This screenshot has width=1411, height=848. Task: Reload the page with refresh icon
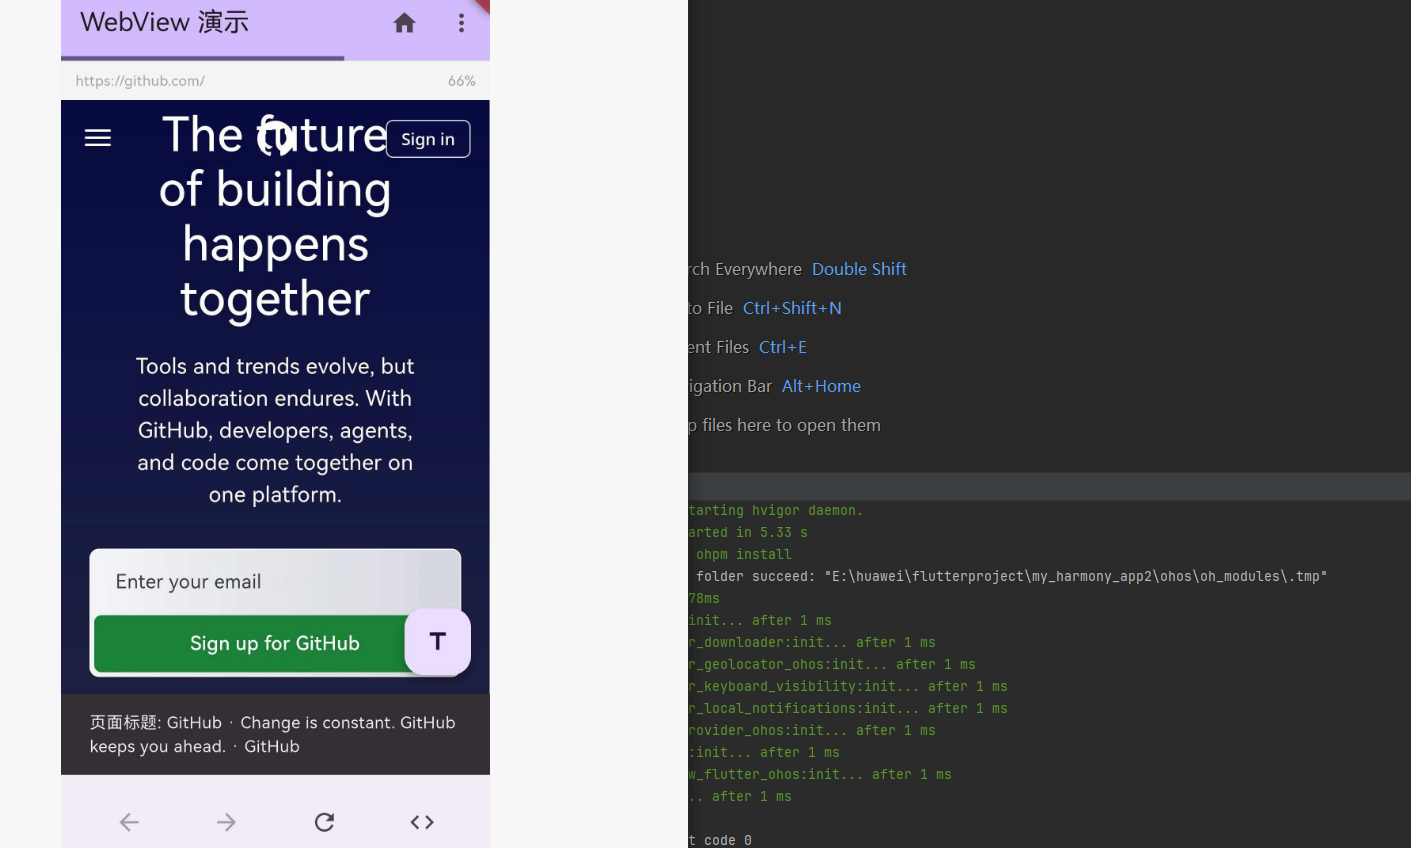[x=324, y=822]
